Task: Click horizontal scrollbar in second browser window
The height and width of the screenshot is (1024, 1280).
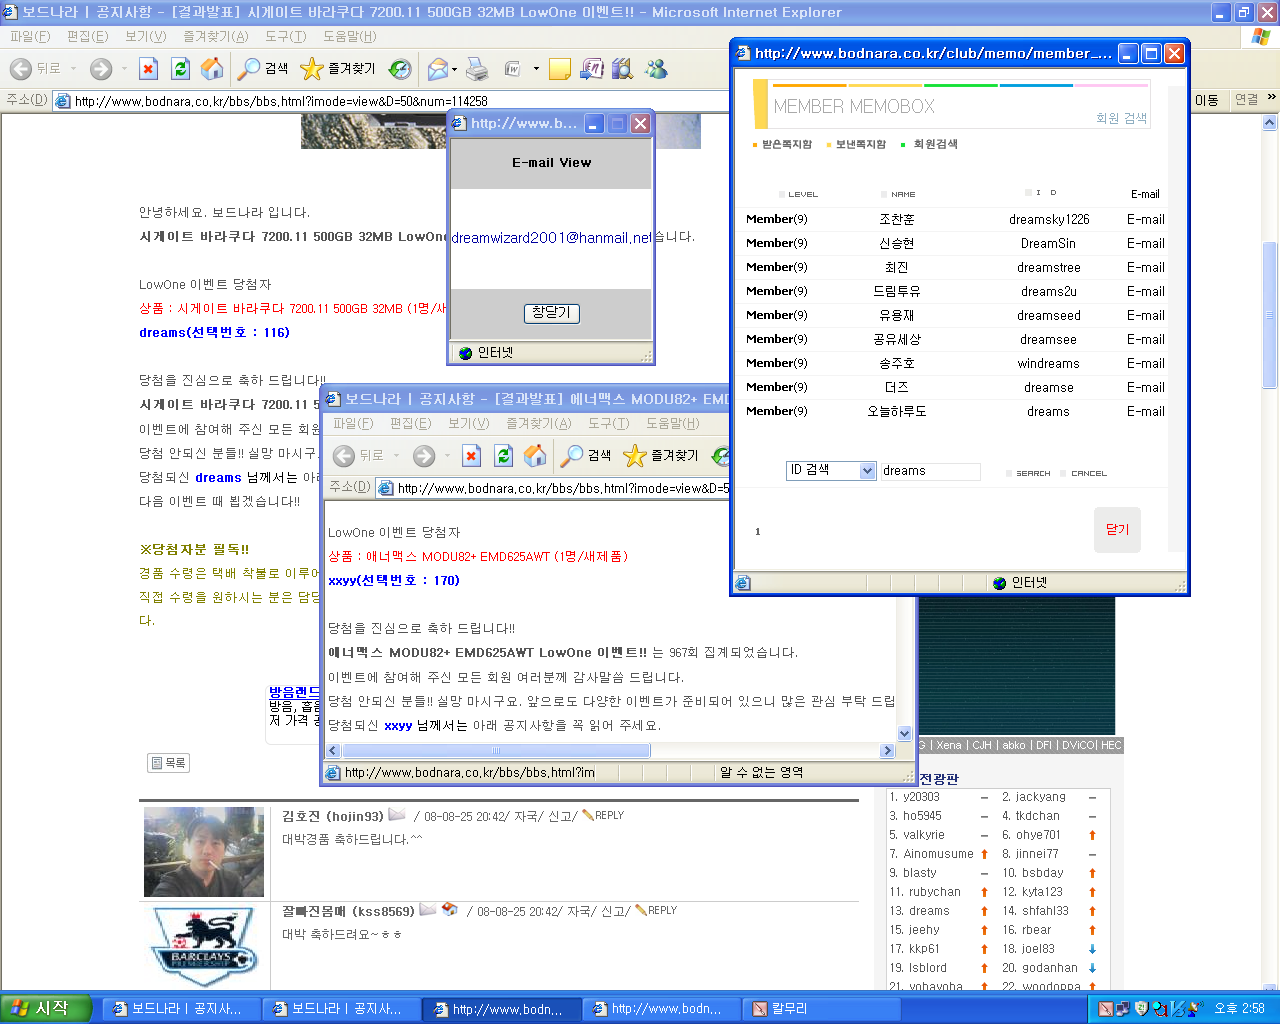Action: click(496, 751)
